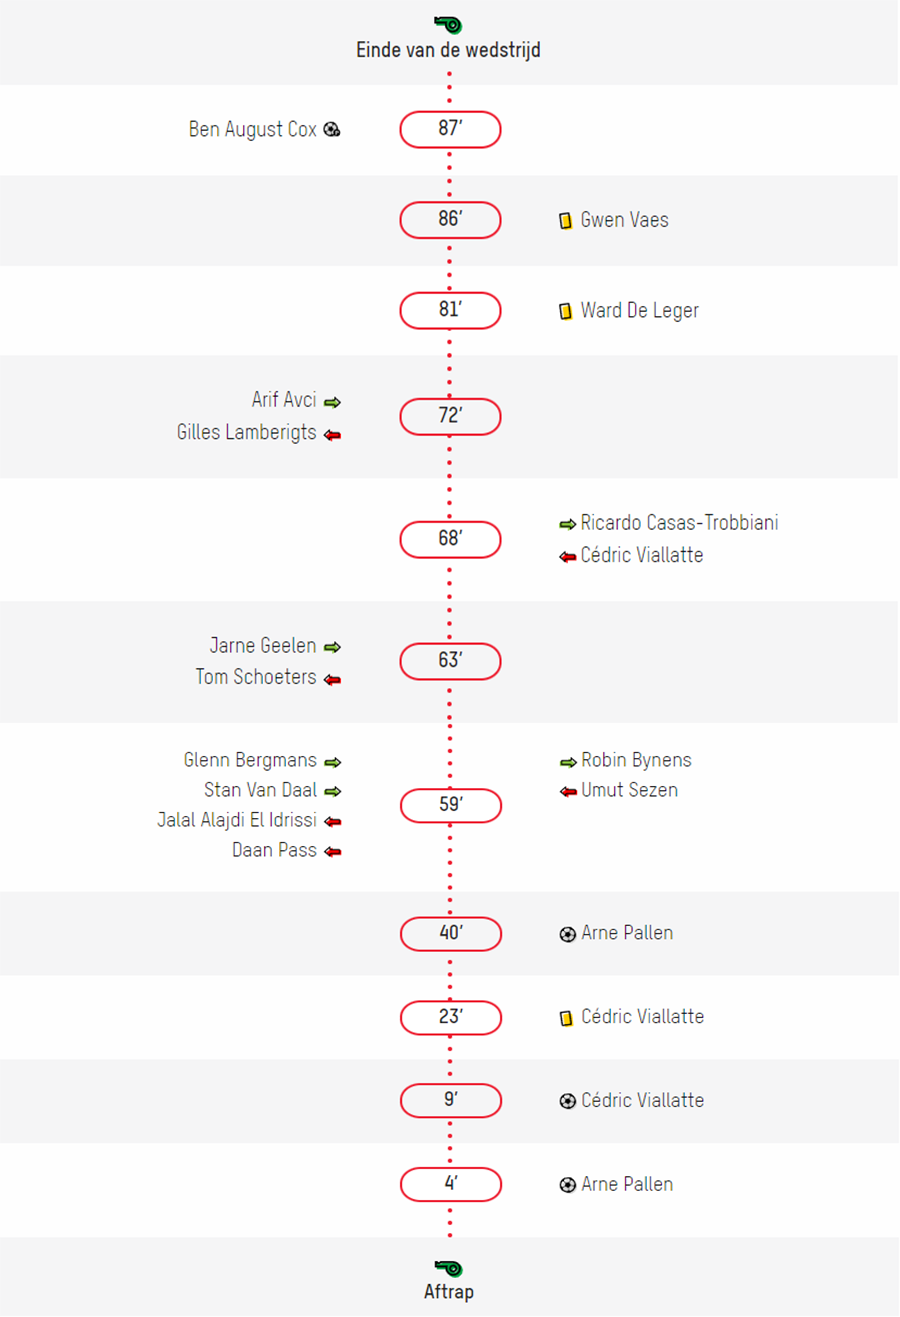Select the 87' timeline marker
Image resolution: width=900 pixels, height=1317 pixels.
coord(450,129)
